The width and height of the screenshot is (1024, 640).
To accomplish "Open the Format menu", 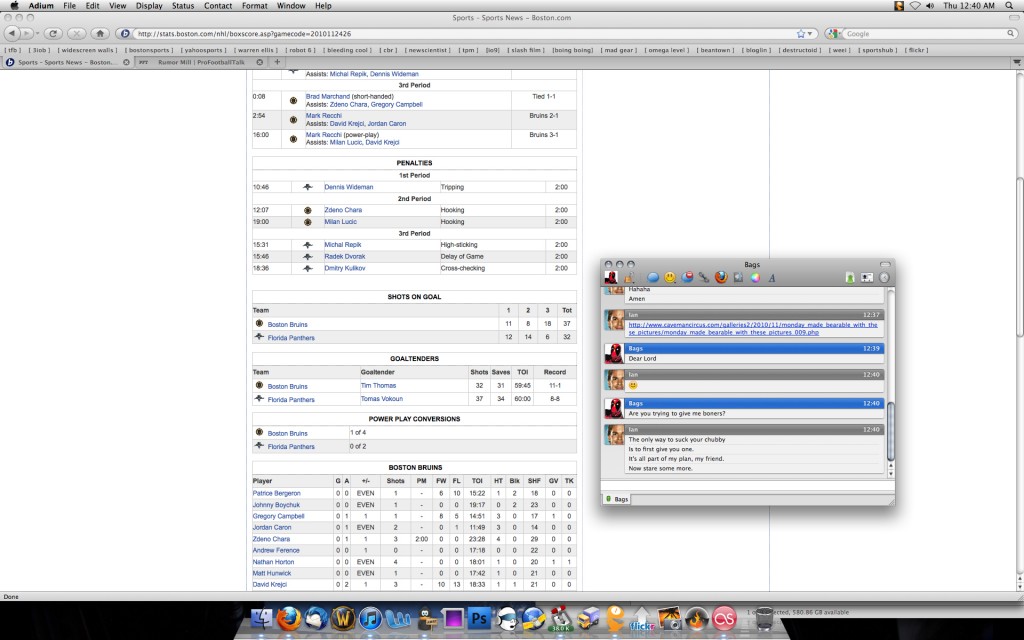I will [255, 5].
